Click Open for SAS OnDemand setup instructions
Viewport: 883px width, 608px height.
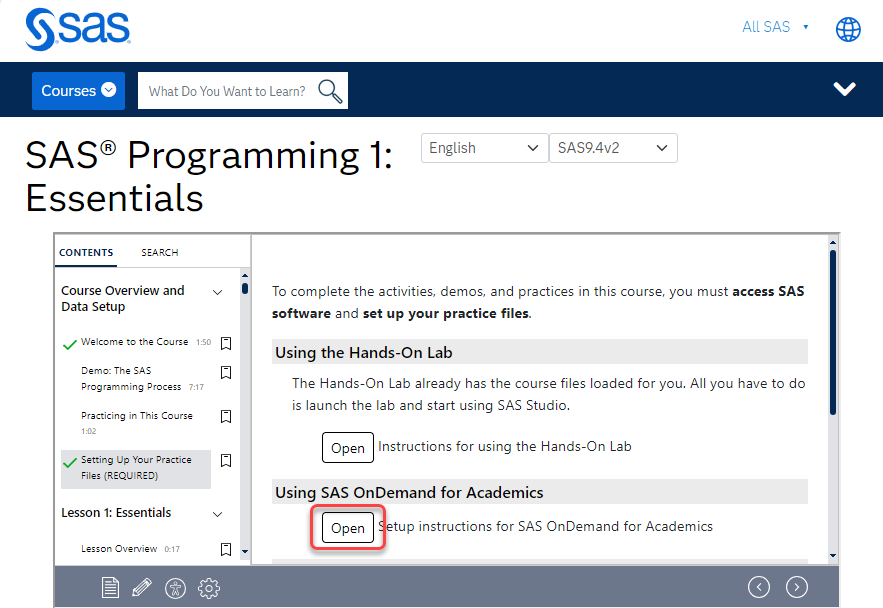(x=347, y=526)
